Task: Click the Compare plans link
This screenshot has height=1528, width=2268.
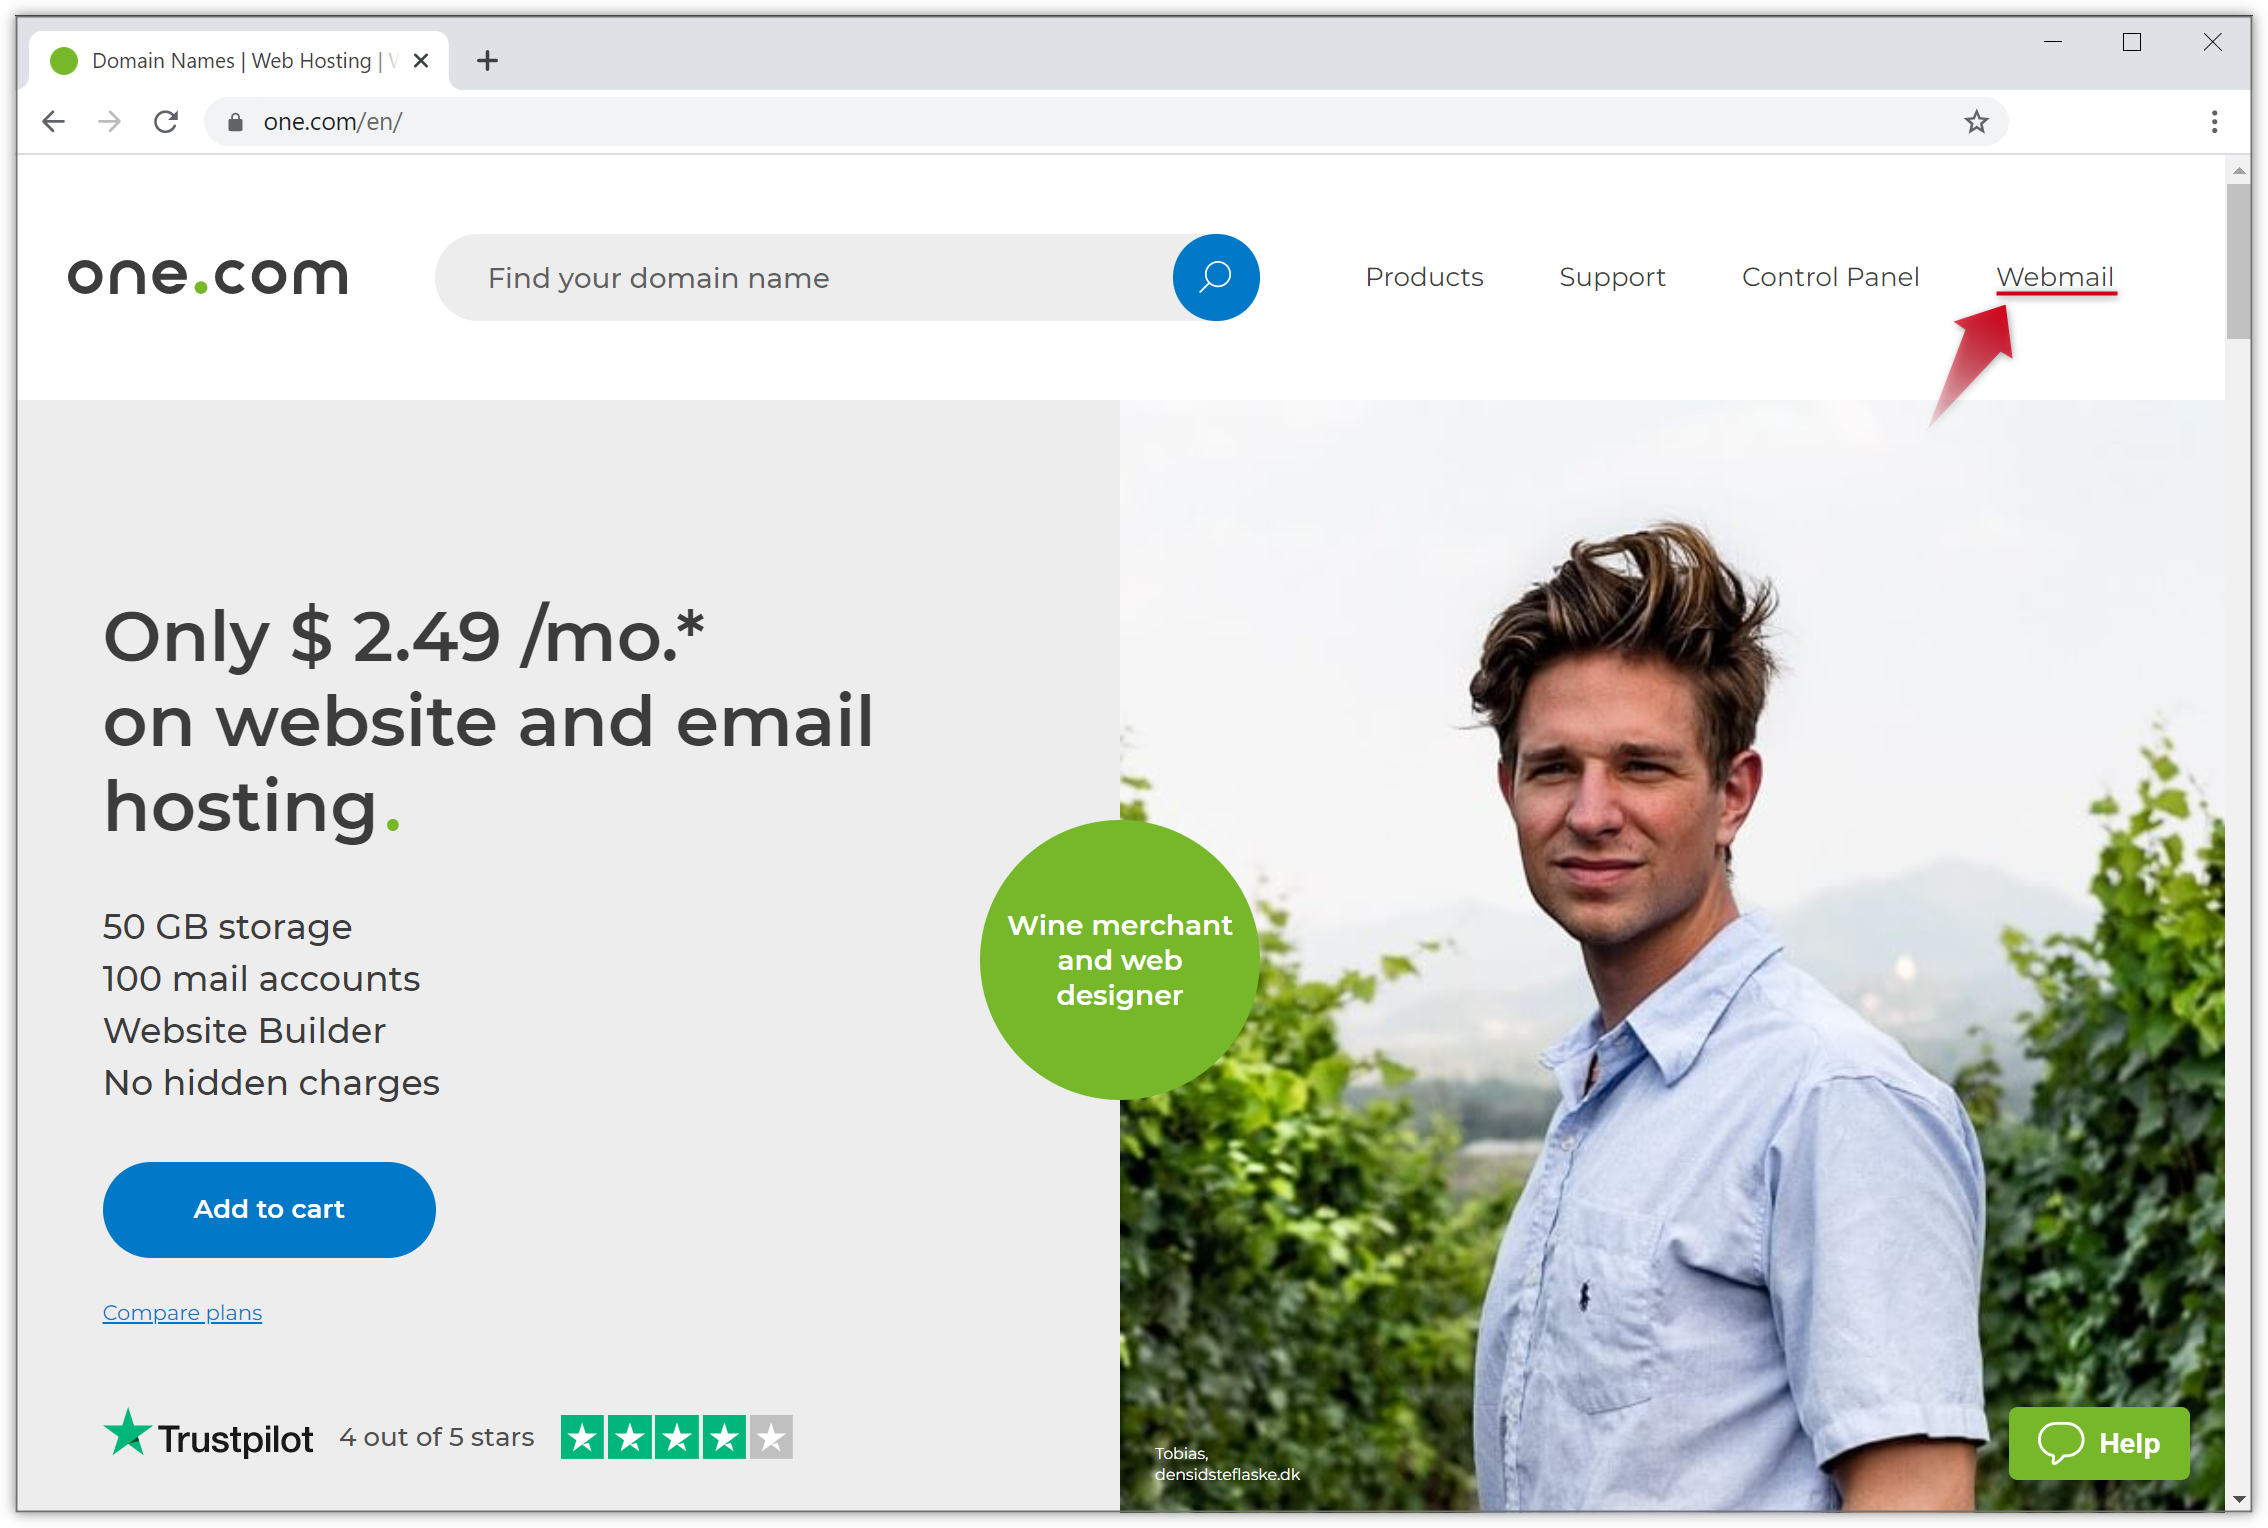Action: pos(182,1311)
